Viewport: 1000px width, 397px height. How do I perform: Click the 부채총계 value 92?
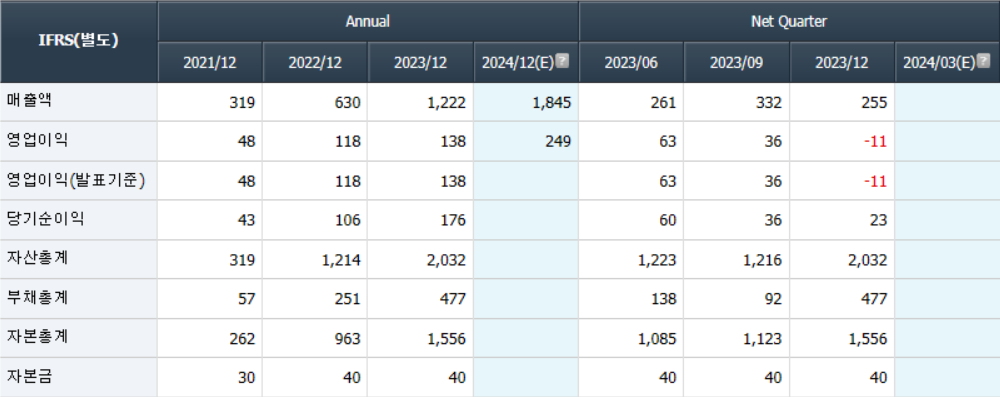click(774, 299)
